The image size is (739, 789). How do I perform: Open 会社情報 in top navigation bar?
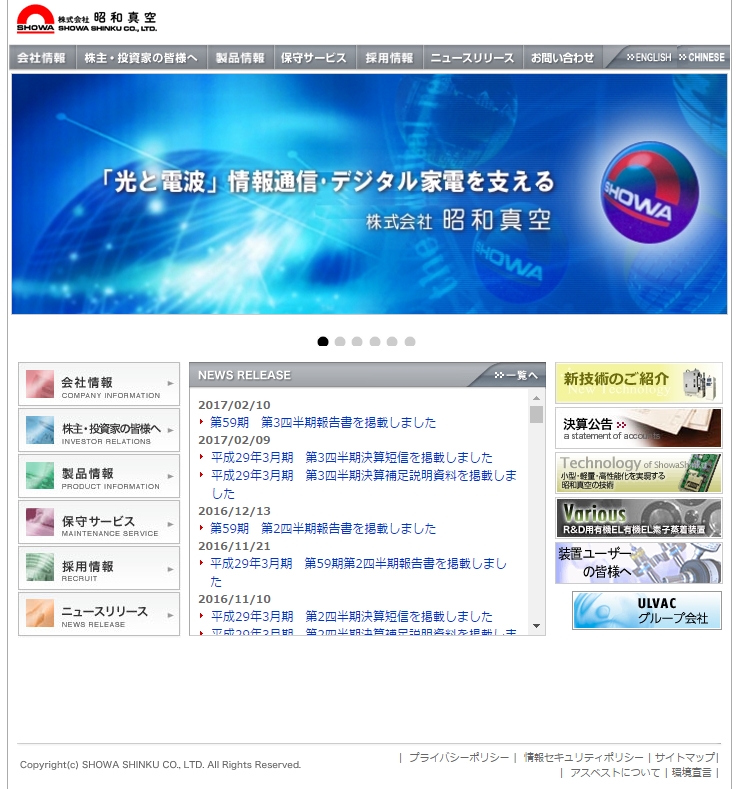42,58
